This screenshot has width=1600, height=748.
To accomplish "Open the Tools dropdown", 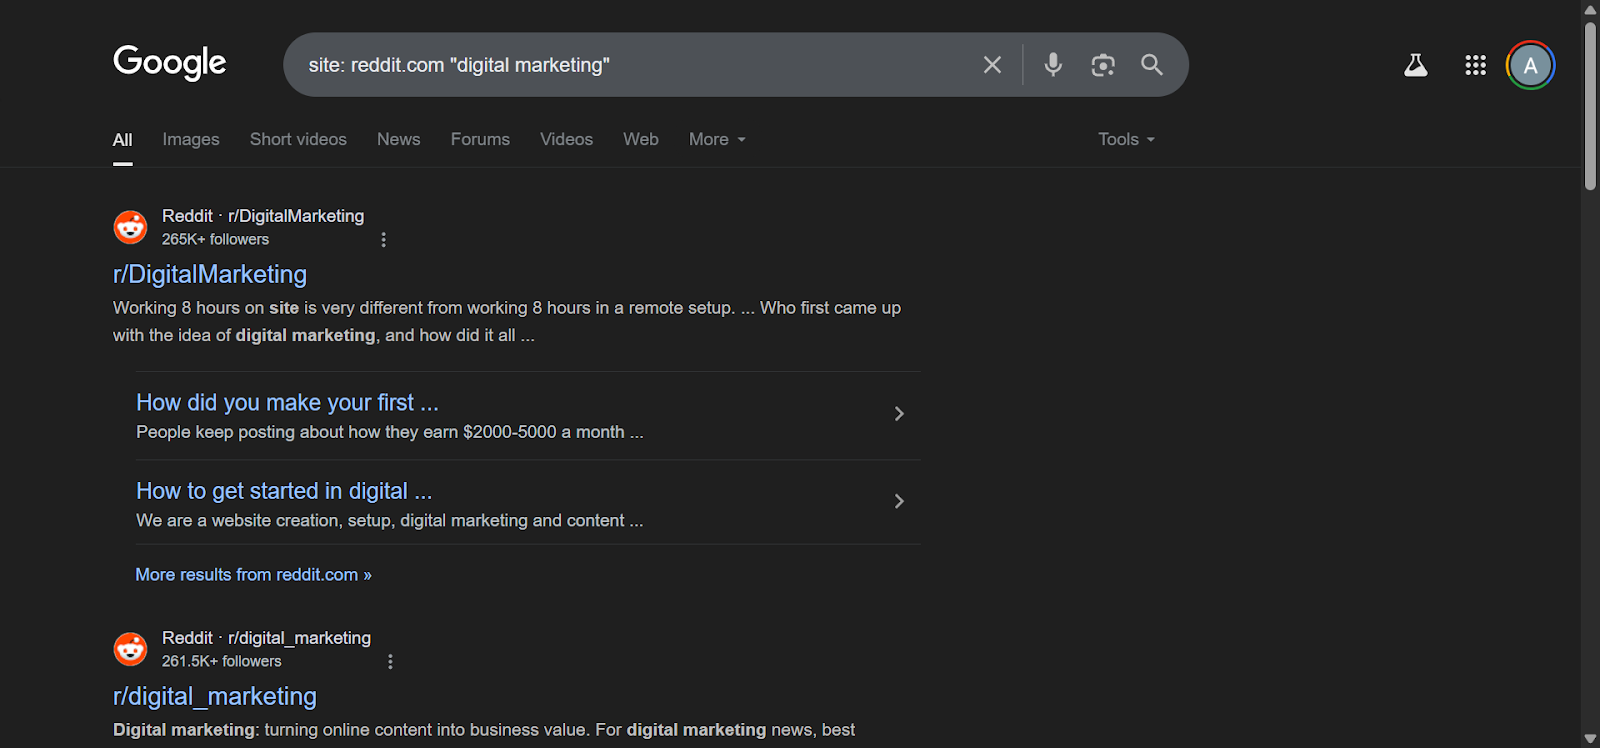I will click(1126, 140).
